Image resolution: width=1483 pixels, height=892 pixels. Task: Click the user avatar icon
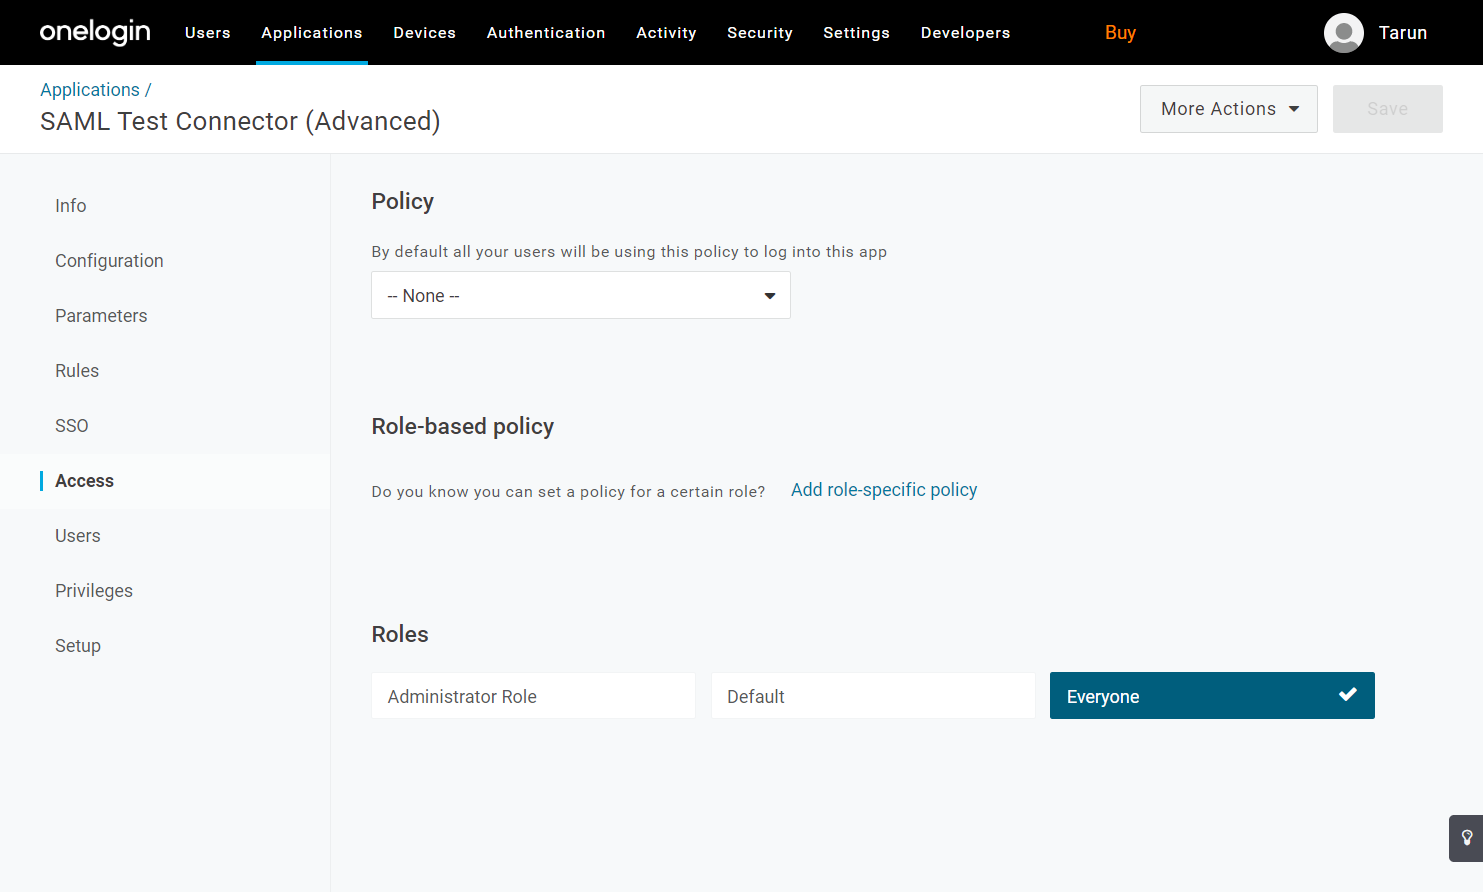point(1343,33)
